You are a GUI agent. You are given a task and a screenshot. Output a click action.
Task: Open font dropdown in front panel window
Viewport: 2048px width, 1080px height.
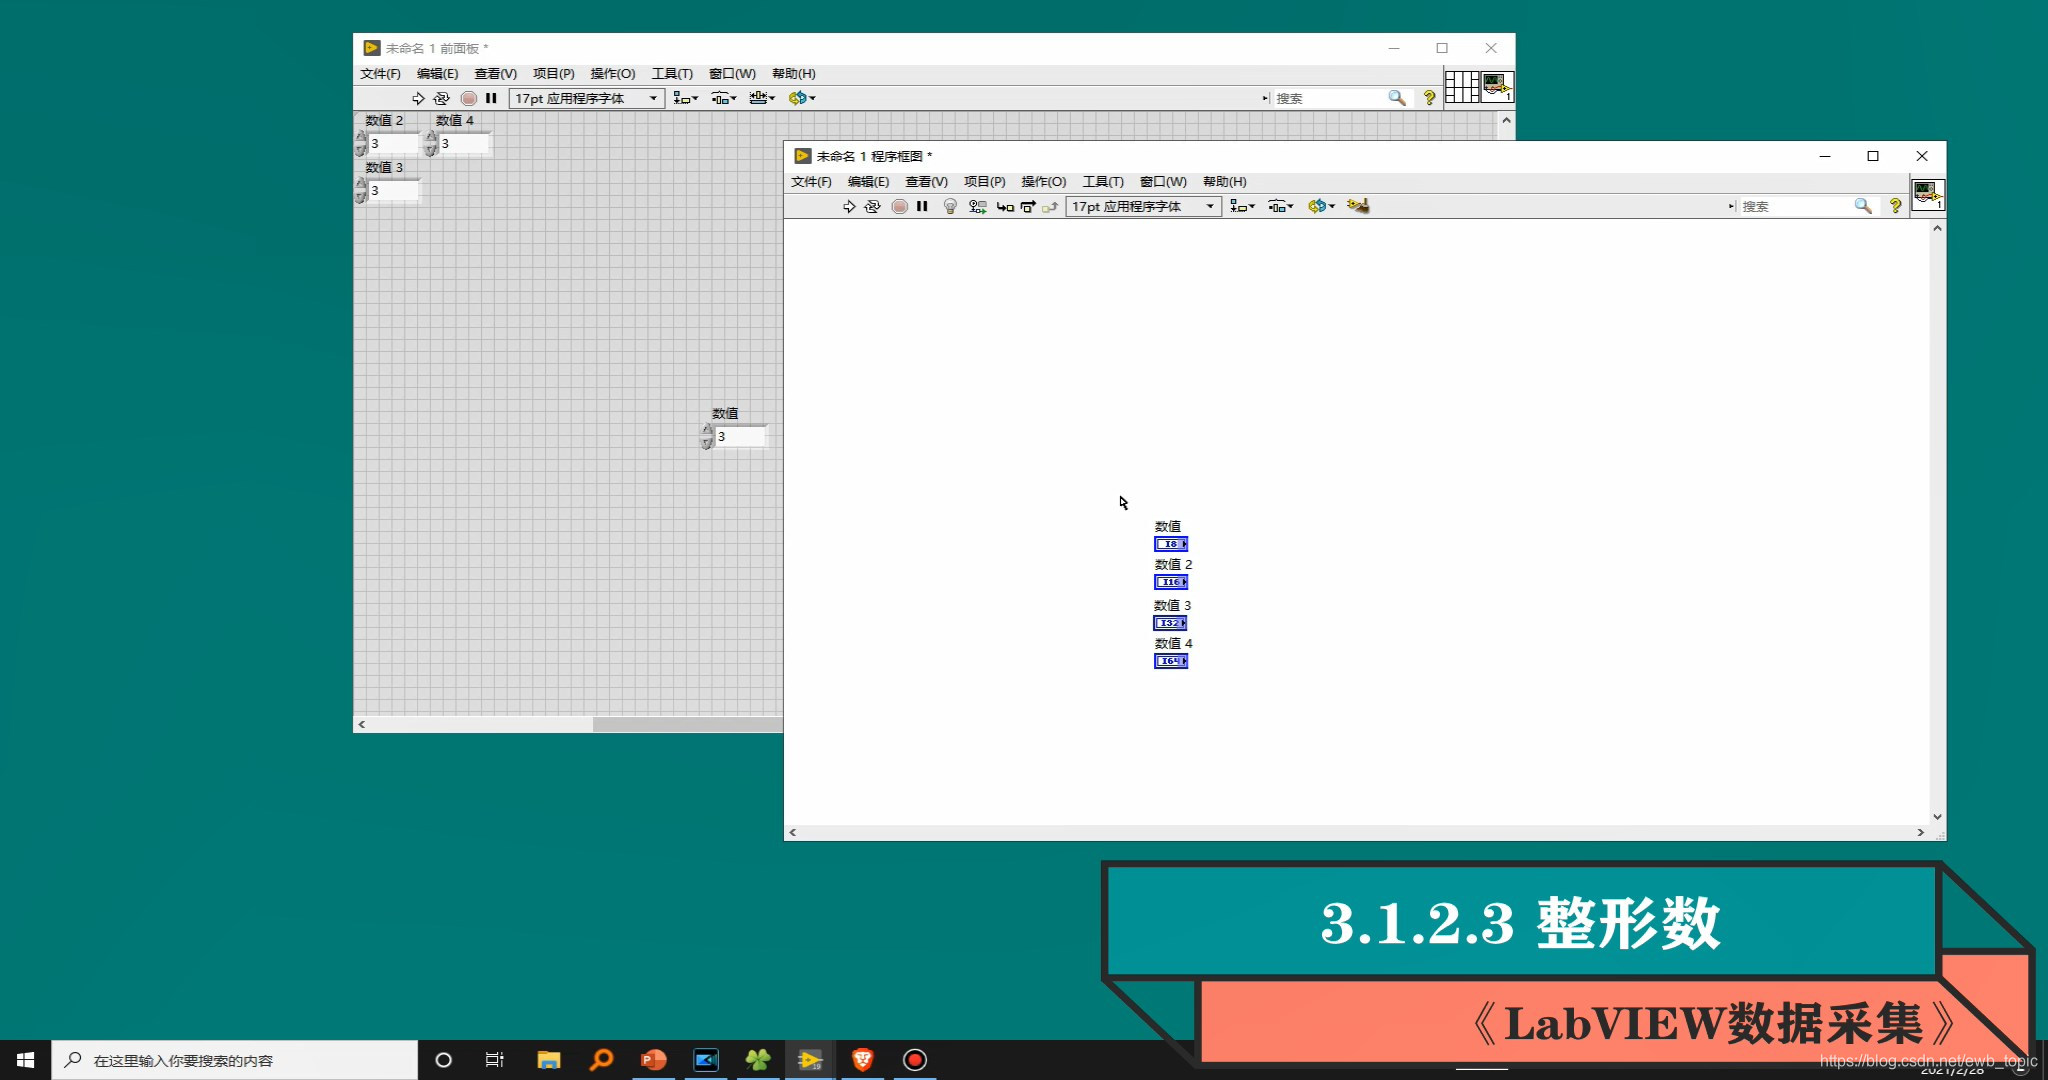[586, 98]
